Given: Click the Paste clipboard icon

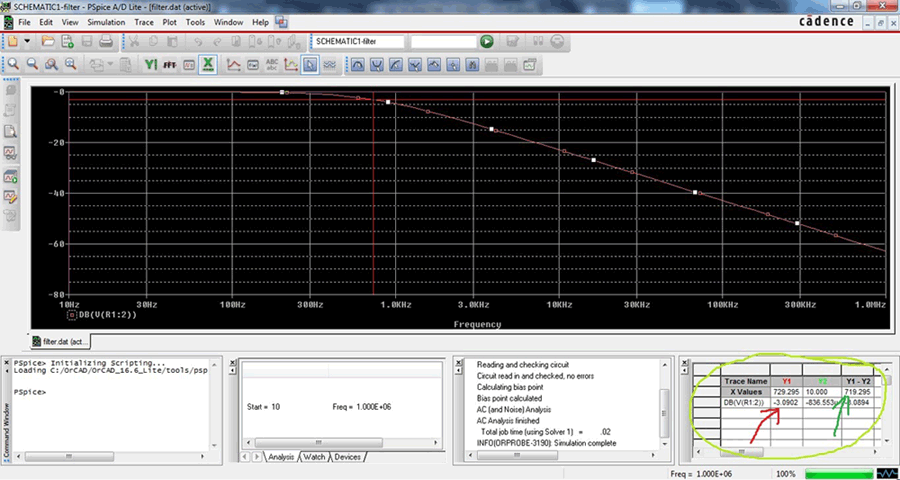Looking at the screenshot, I should [x=172, y=41].
